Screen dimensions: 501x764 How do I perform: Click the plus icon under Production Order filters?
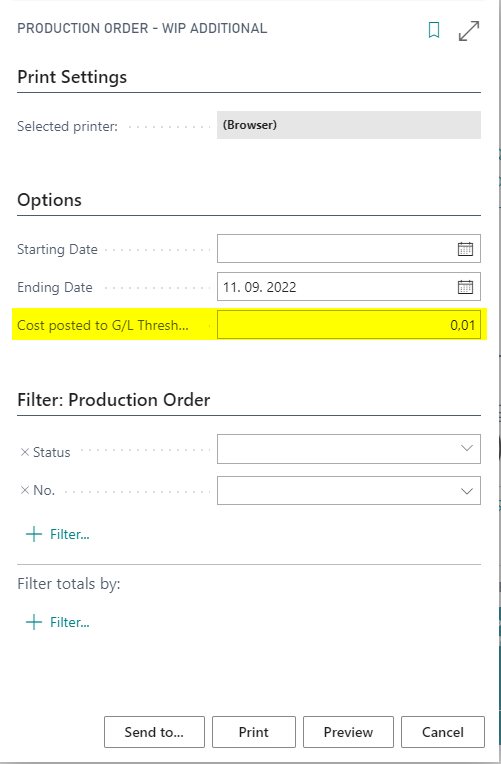34,534
